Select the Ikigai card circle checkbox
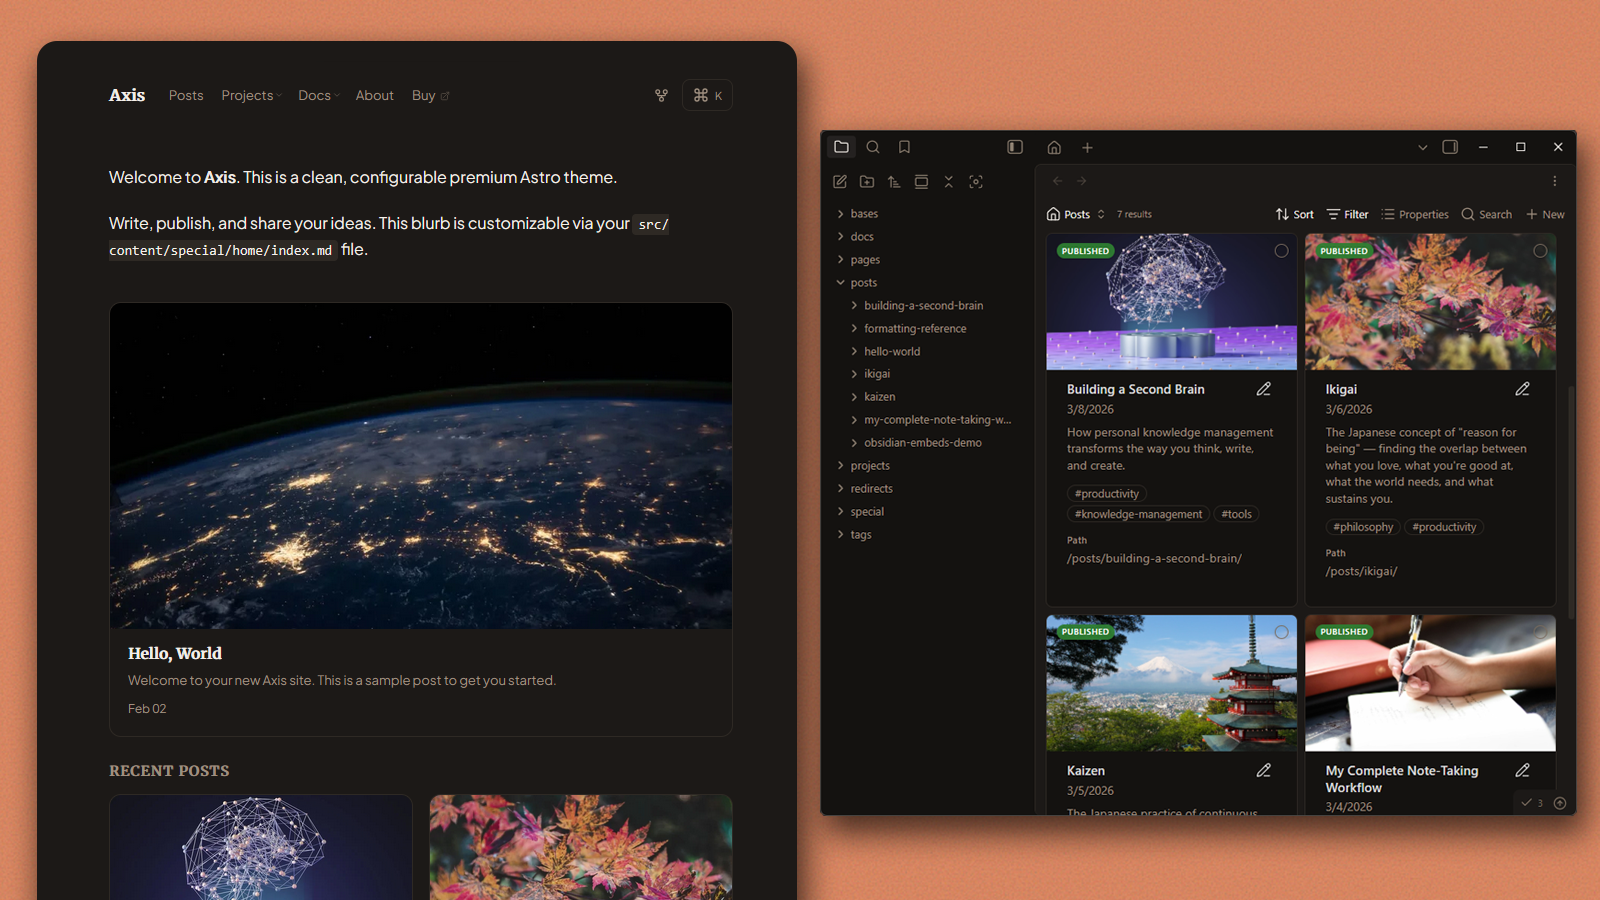Screen dimensions: 1600x900 pos(1540,251)
